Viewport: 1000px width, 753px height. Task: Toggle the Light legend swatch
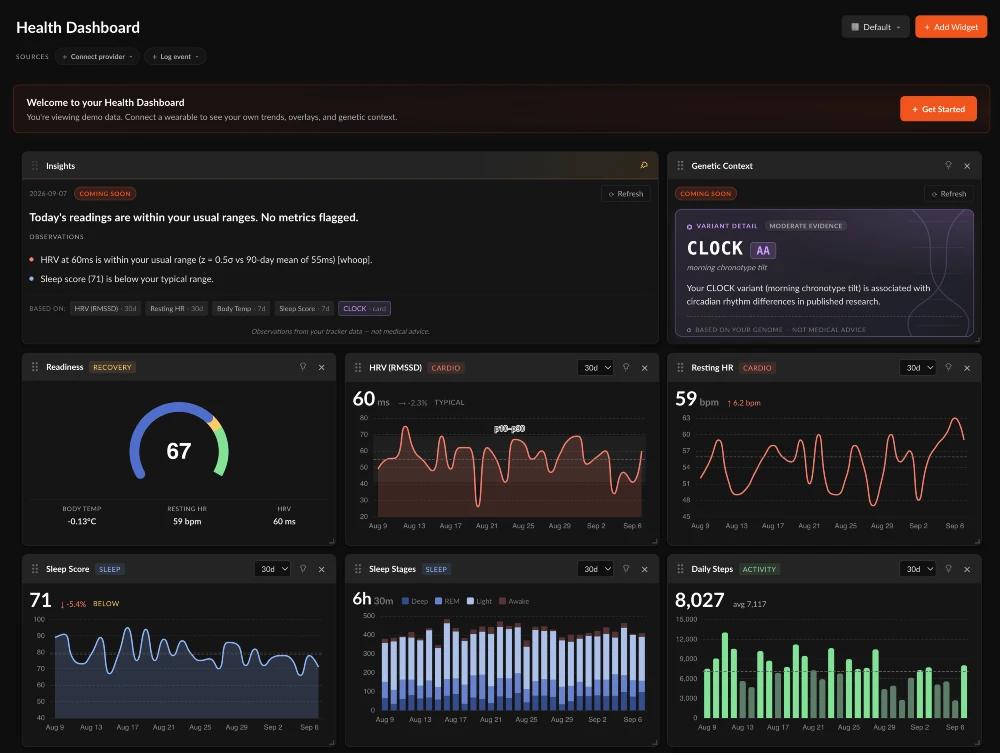pos(470,601)
